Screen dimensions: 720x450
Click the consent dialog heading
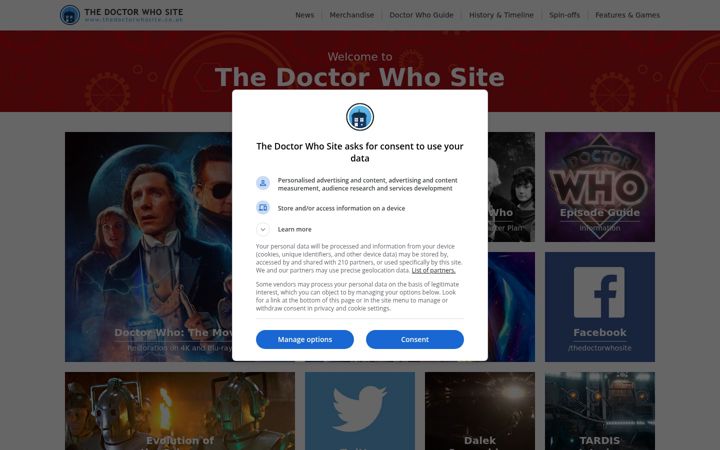[360, 152]
